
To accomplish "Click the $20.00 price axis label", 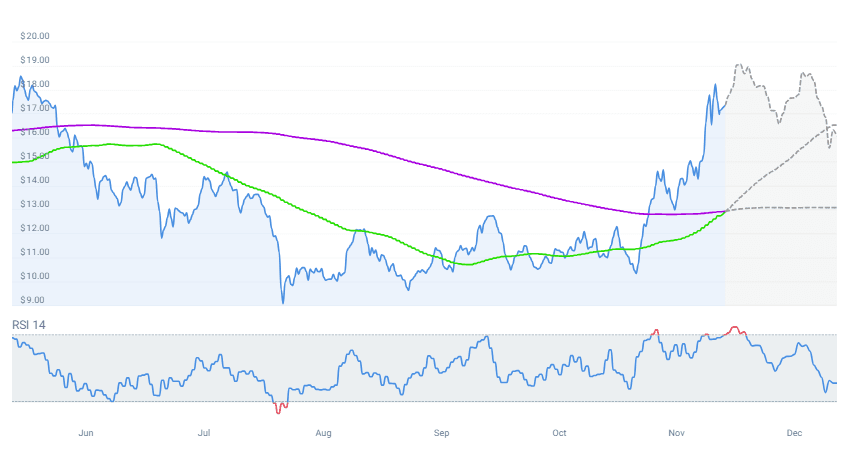I will pos(35,36).
